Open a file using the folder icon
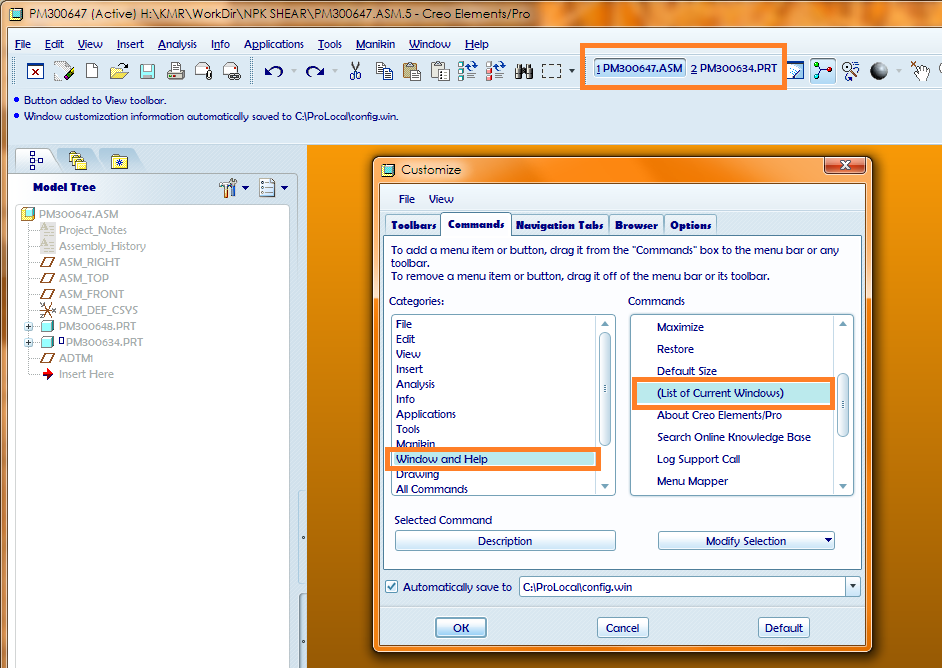The width and height of the screenshot is (942, 668). point(120,71)
